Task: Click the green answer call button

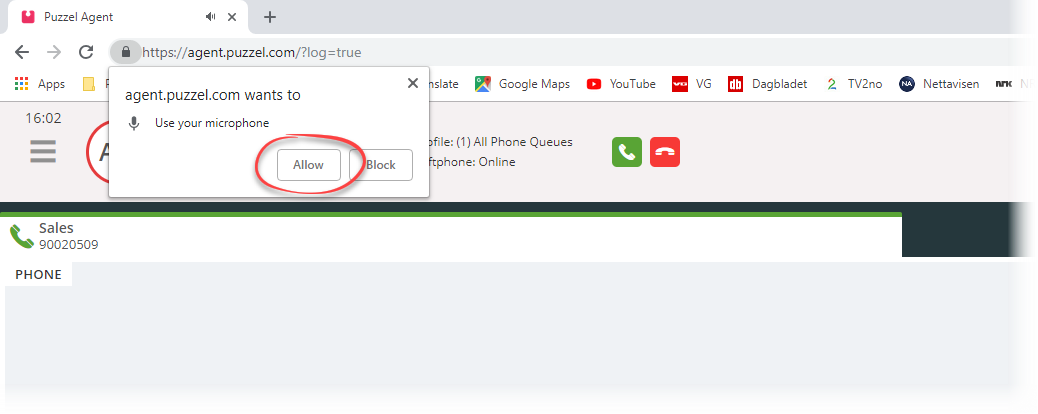Action: coord(627,152)
